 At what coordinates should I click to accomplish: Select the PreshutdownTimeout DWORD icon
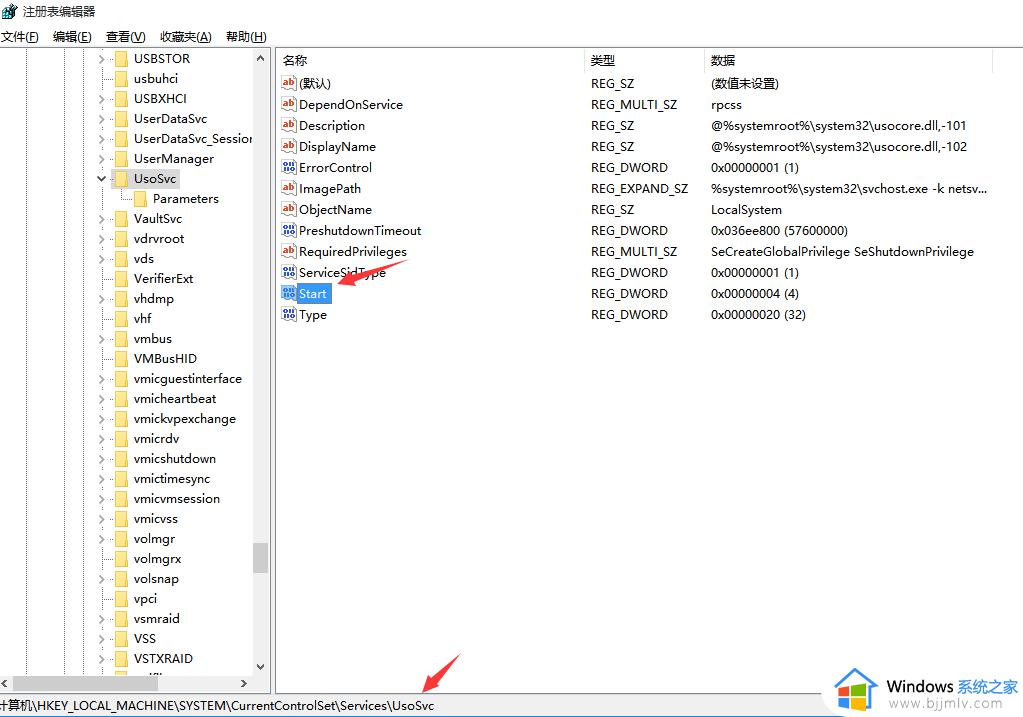click(x=288, y=230)
